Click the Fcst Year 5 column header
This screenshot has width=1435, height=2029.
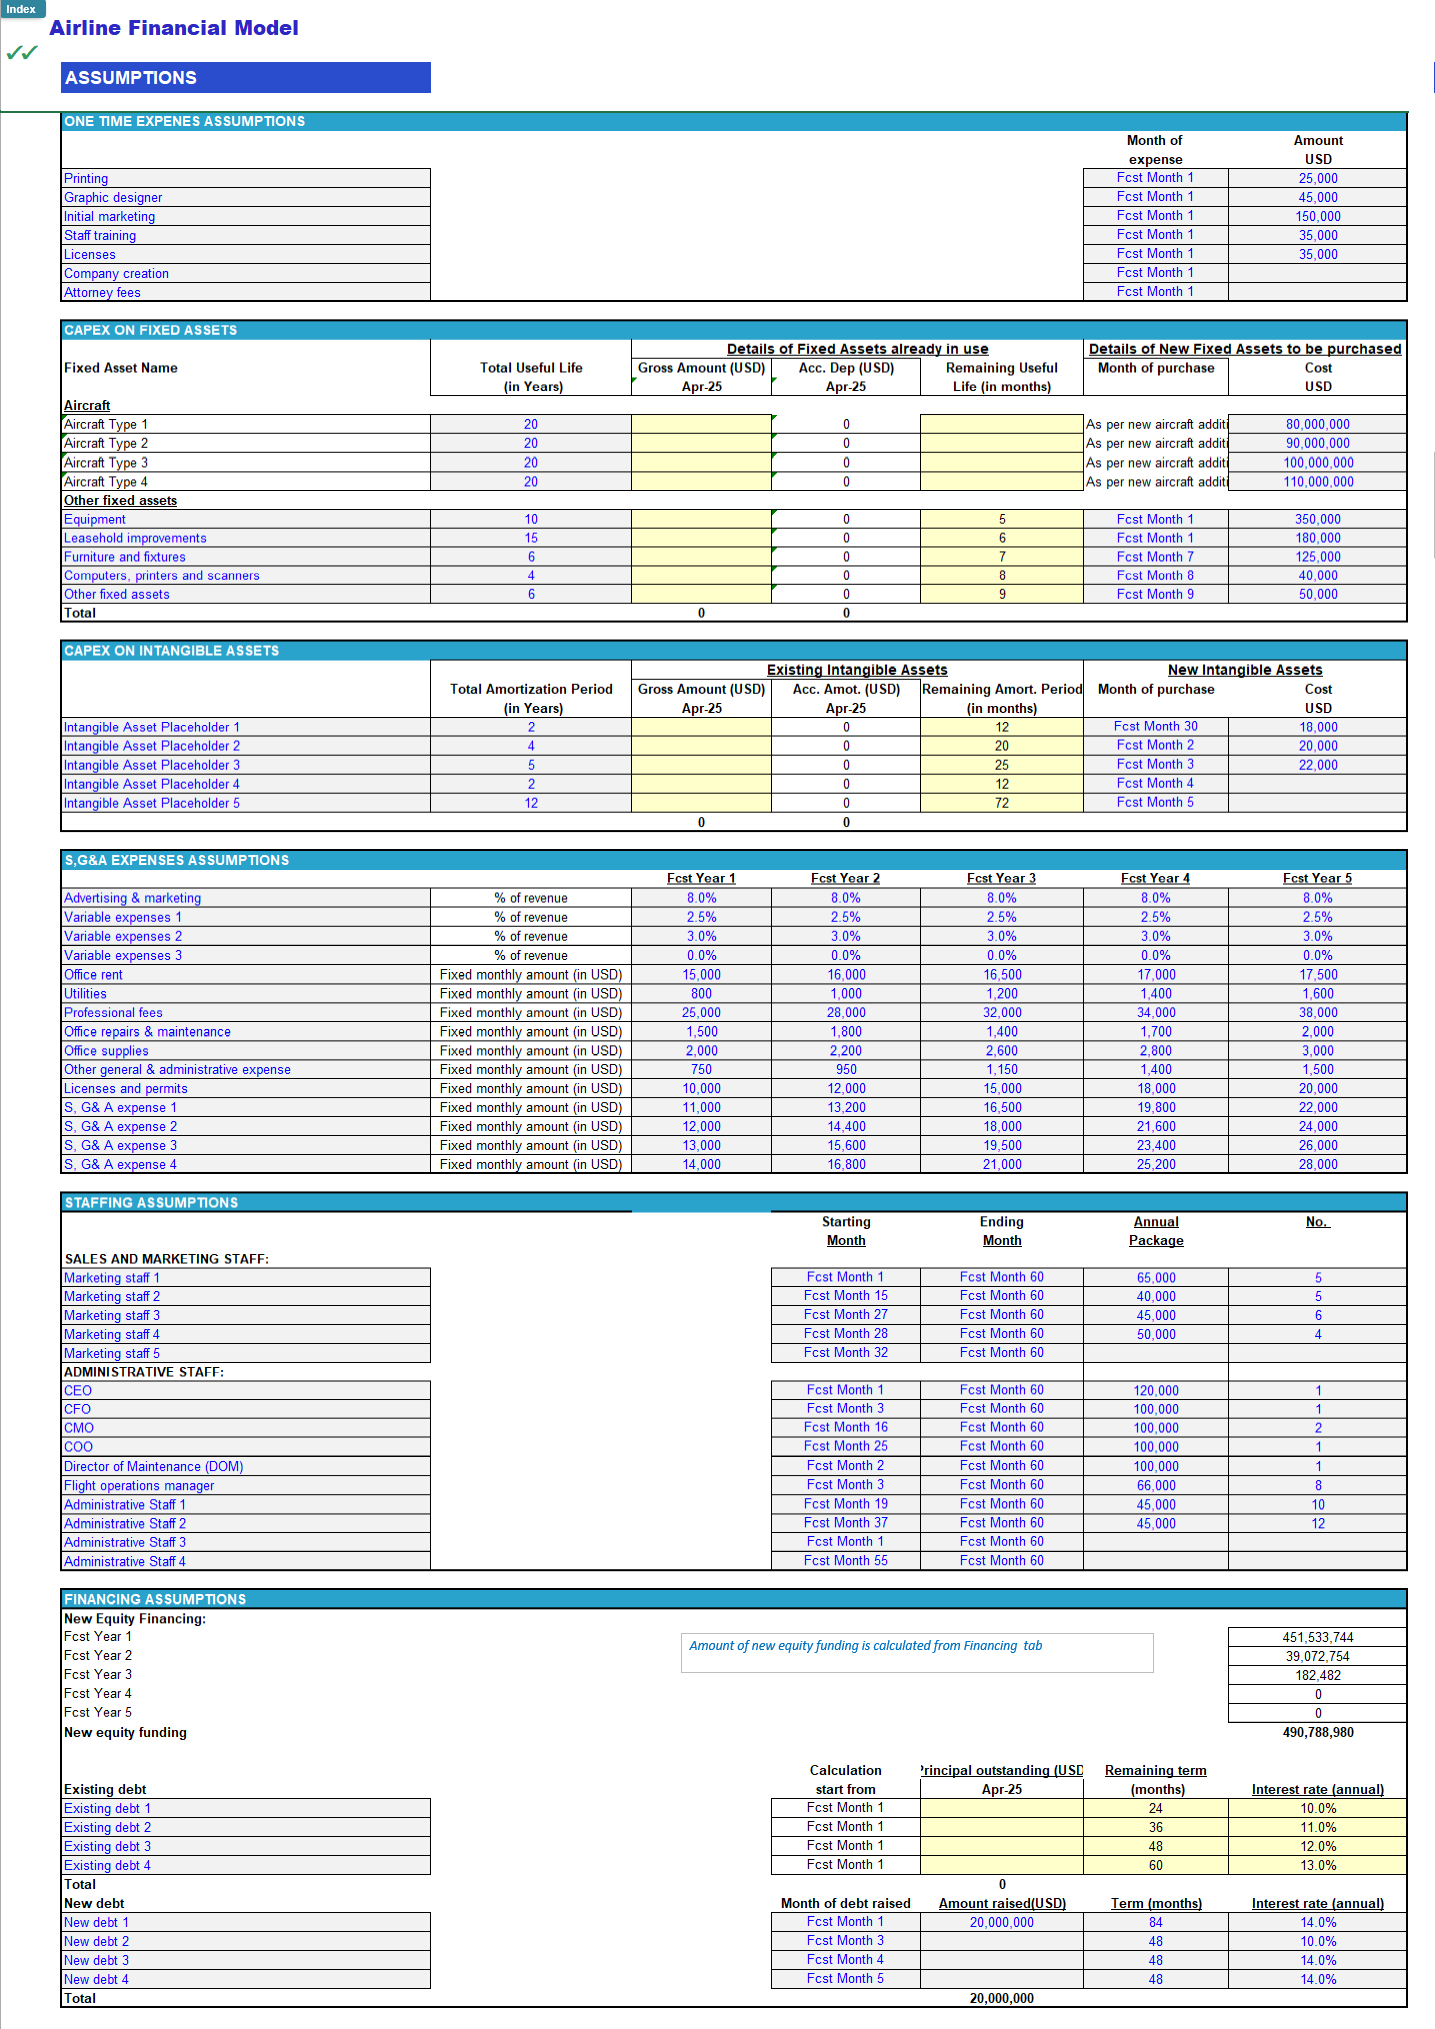[1317, 879]
